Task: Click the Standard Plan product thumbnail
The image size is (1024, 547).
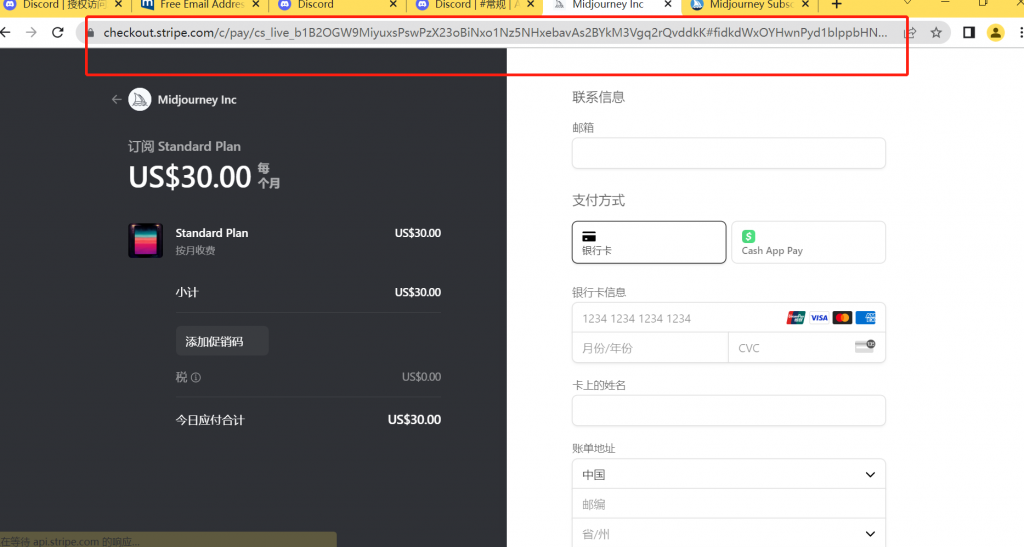Action: pos(146,240)
